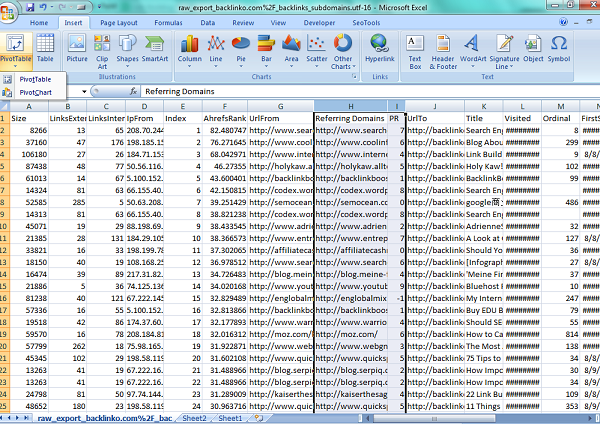Open the Data ribbon tab

(x=208, y=23)
